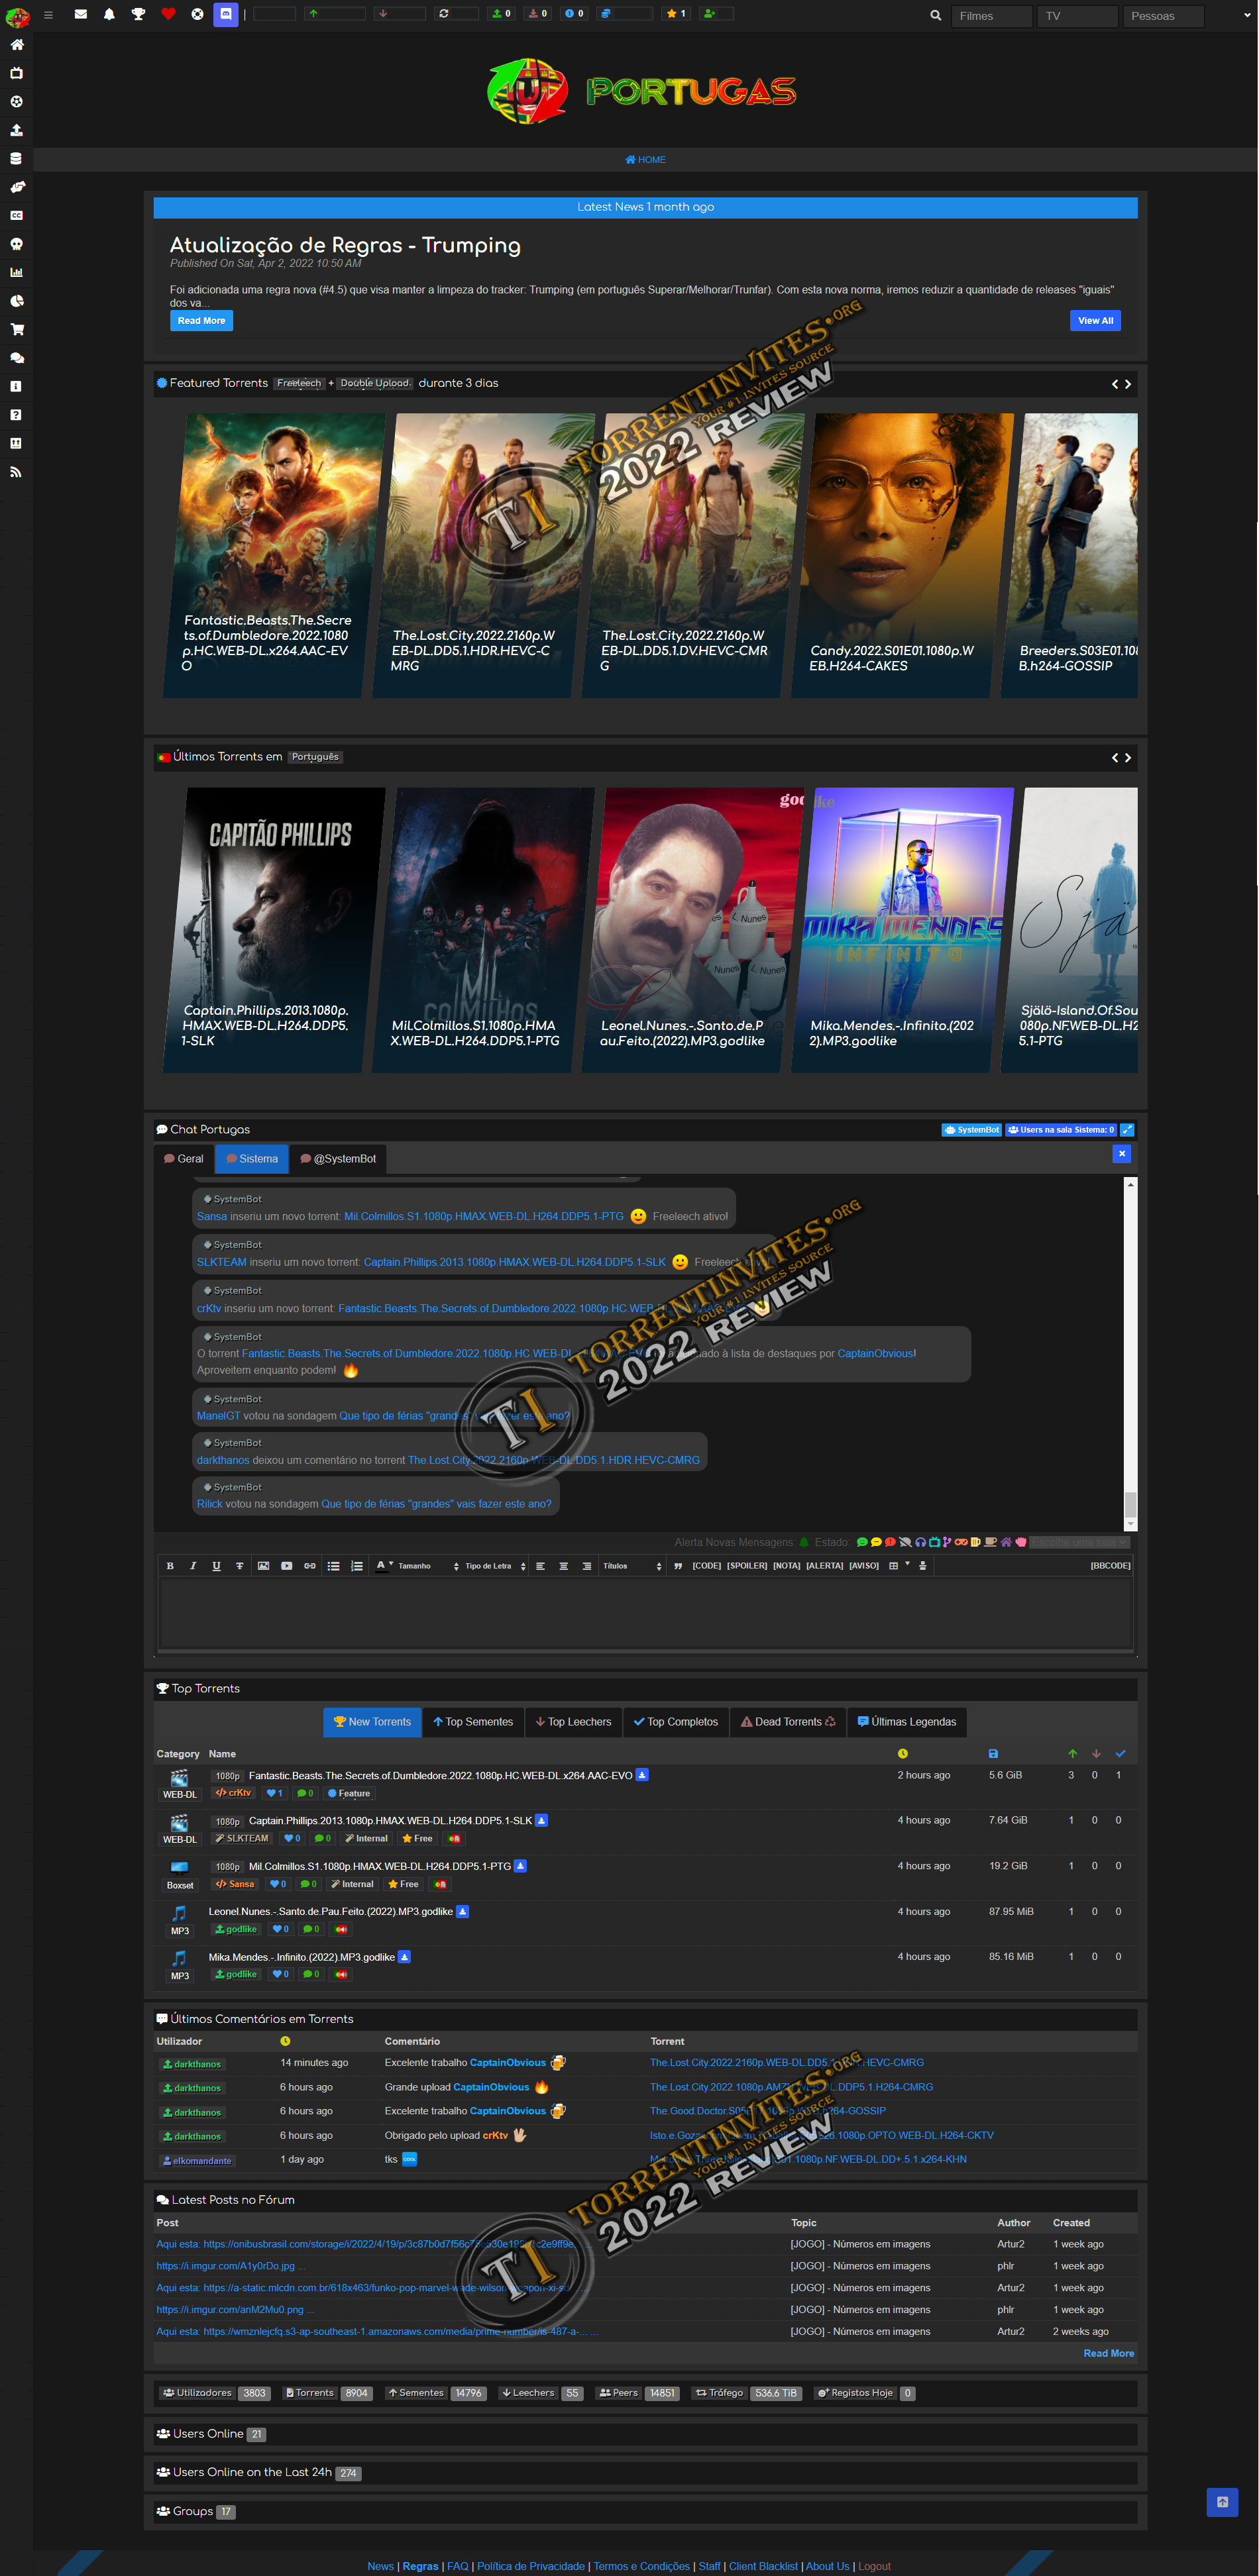Toggle strikethrough in chat editor
The height and width of the screenshot is (2576, 1259).
[240, 1566]
